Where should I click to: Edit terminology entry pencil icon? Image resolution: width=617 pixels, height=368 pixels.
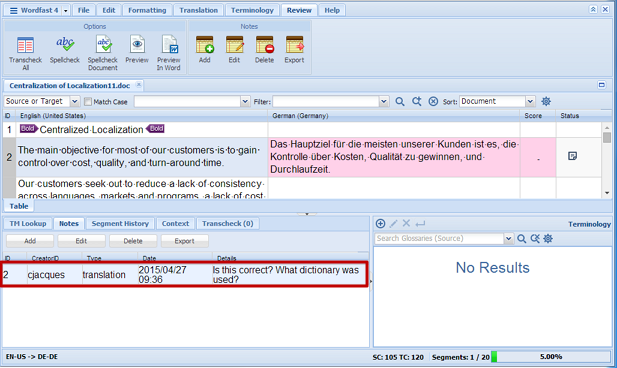click(x=393, y=224)
